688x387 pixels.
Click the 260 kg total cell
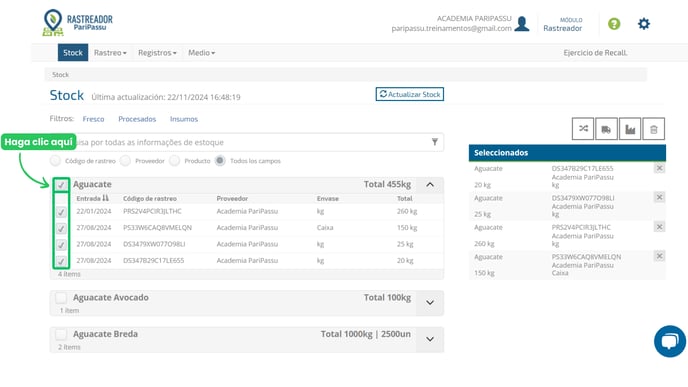pos(407,211)
